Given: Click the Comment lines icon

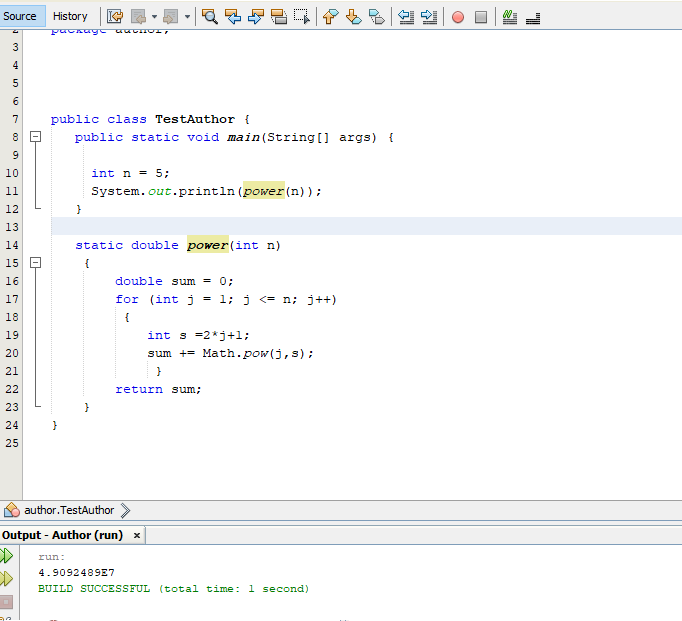Looking at the screenshot, I should [x=510, y=17].
